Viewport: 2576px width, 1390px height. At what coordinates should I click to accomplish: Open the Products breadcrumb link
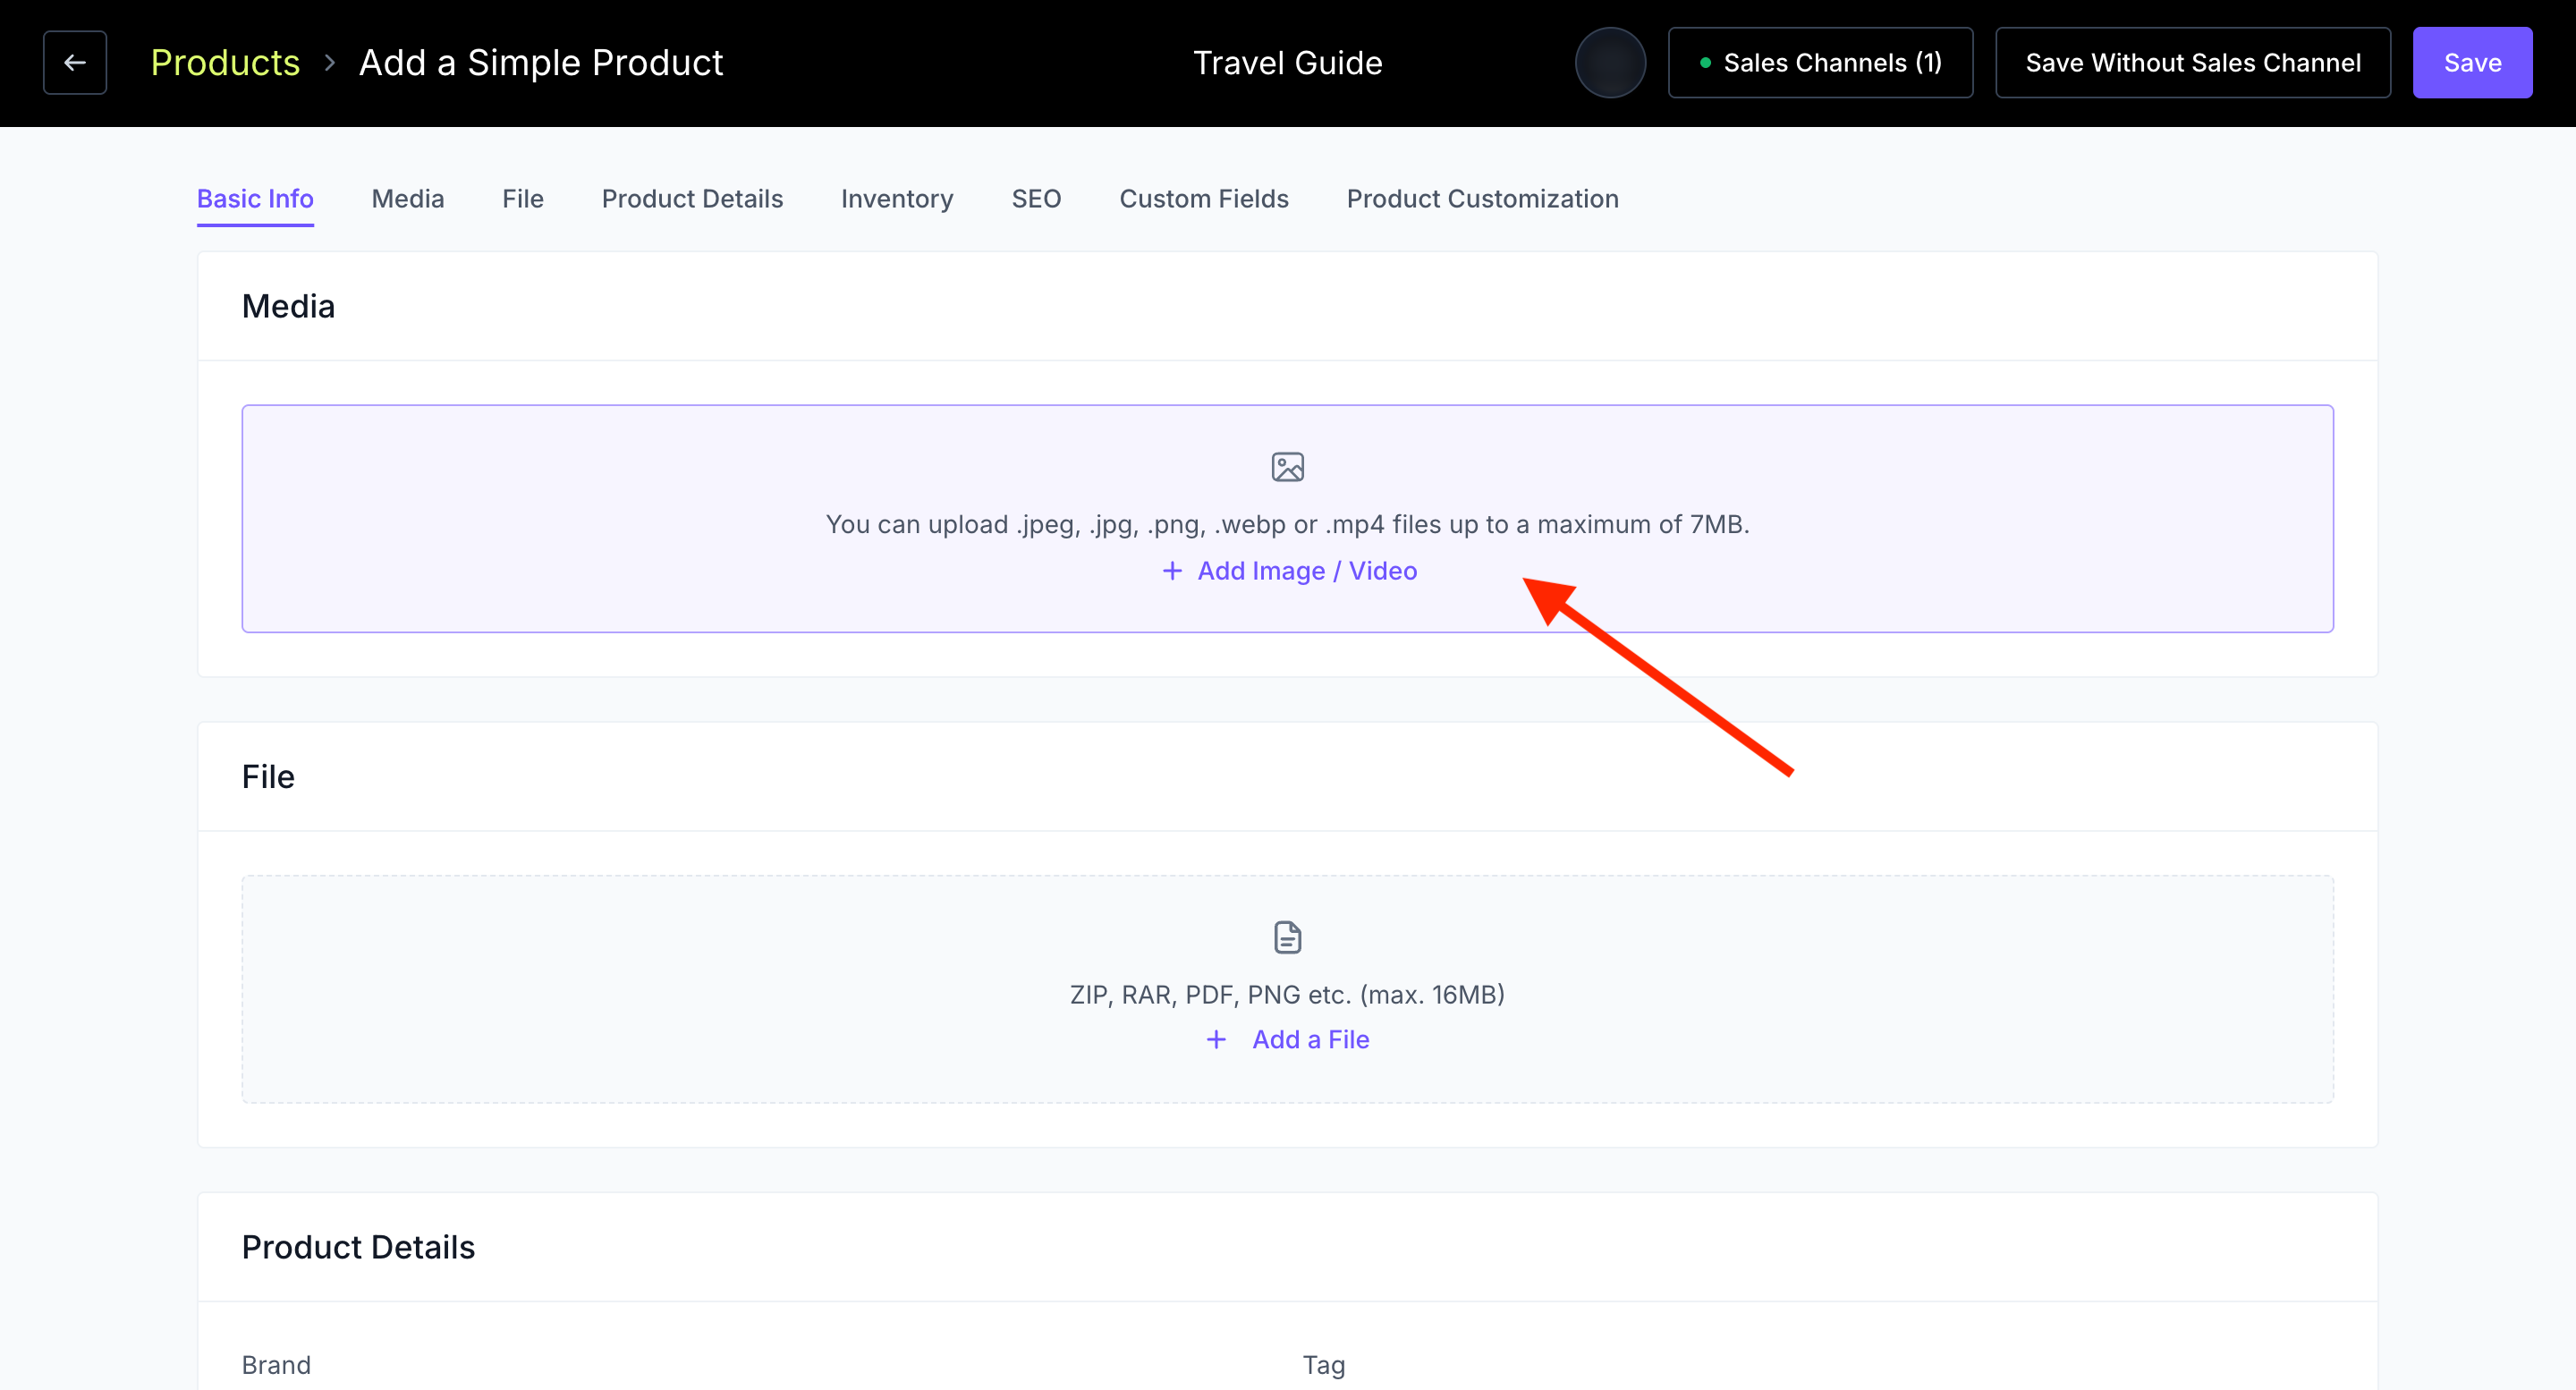point(225,63)
